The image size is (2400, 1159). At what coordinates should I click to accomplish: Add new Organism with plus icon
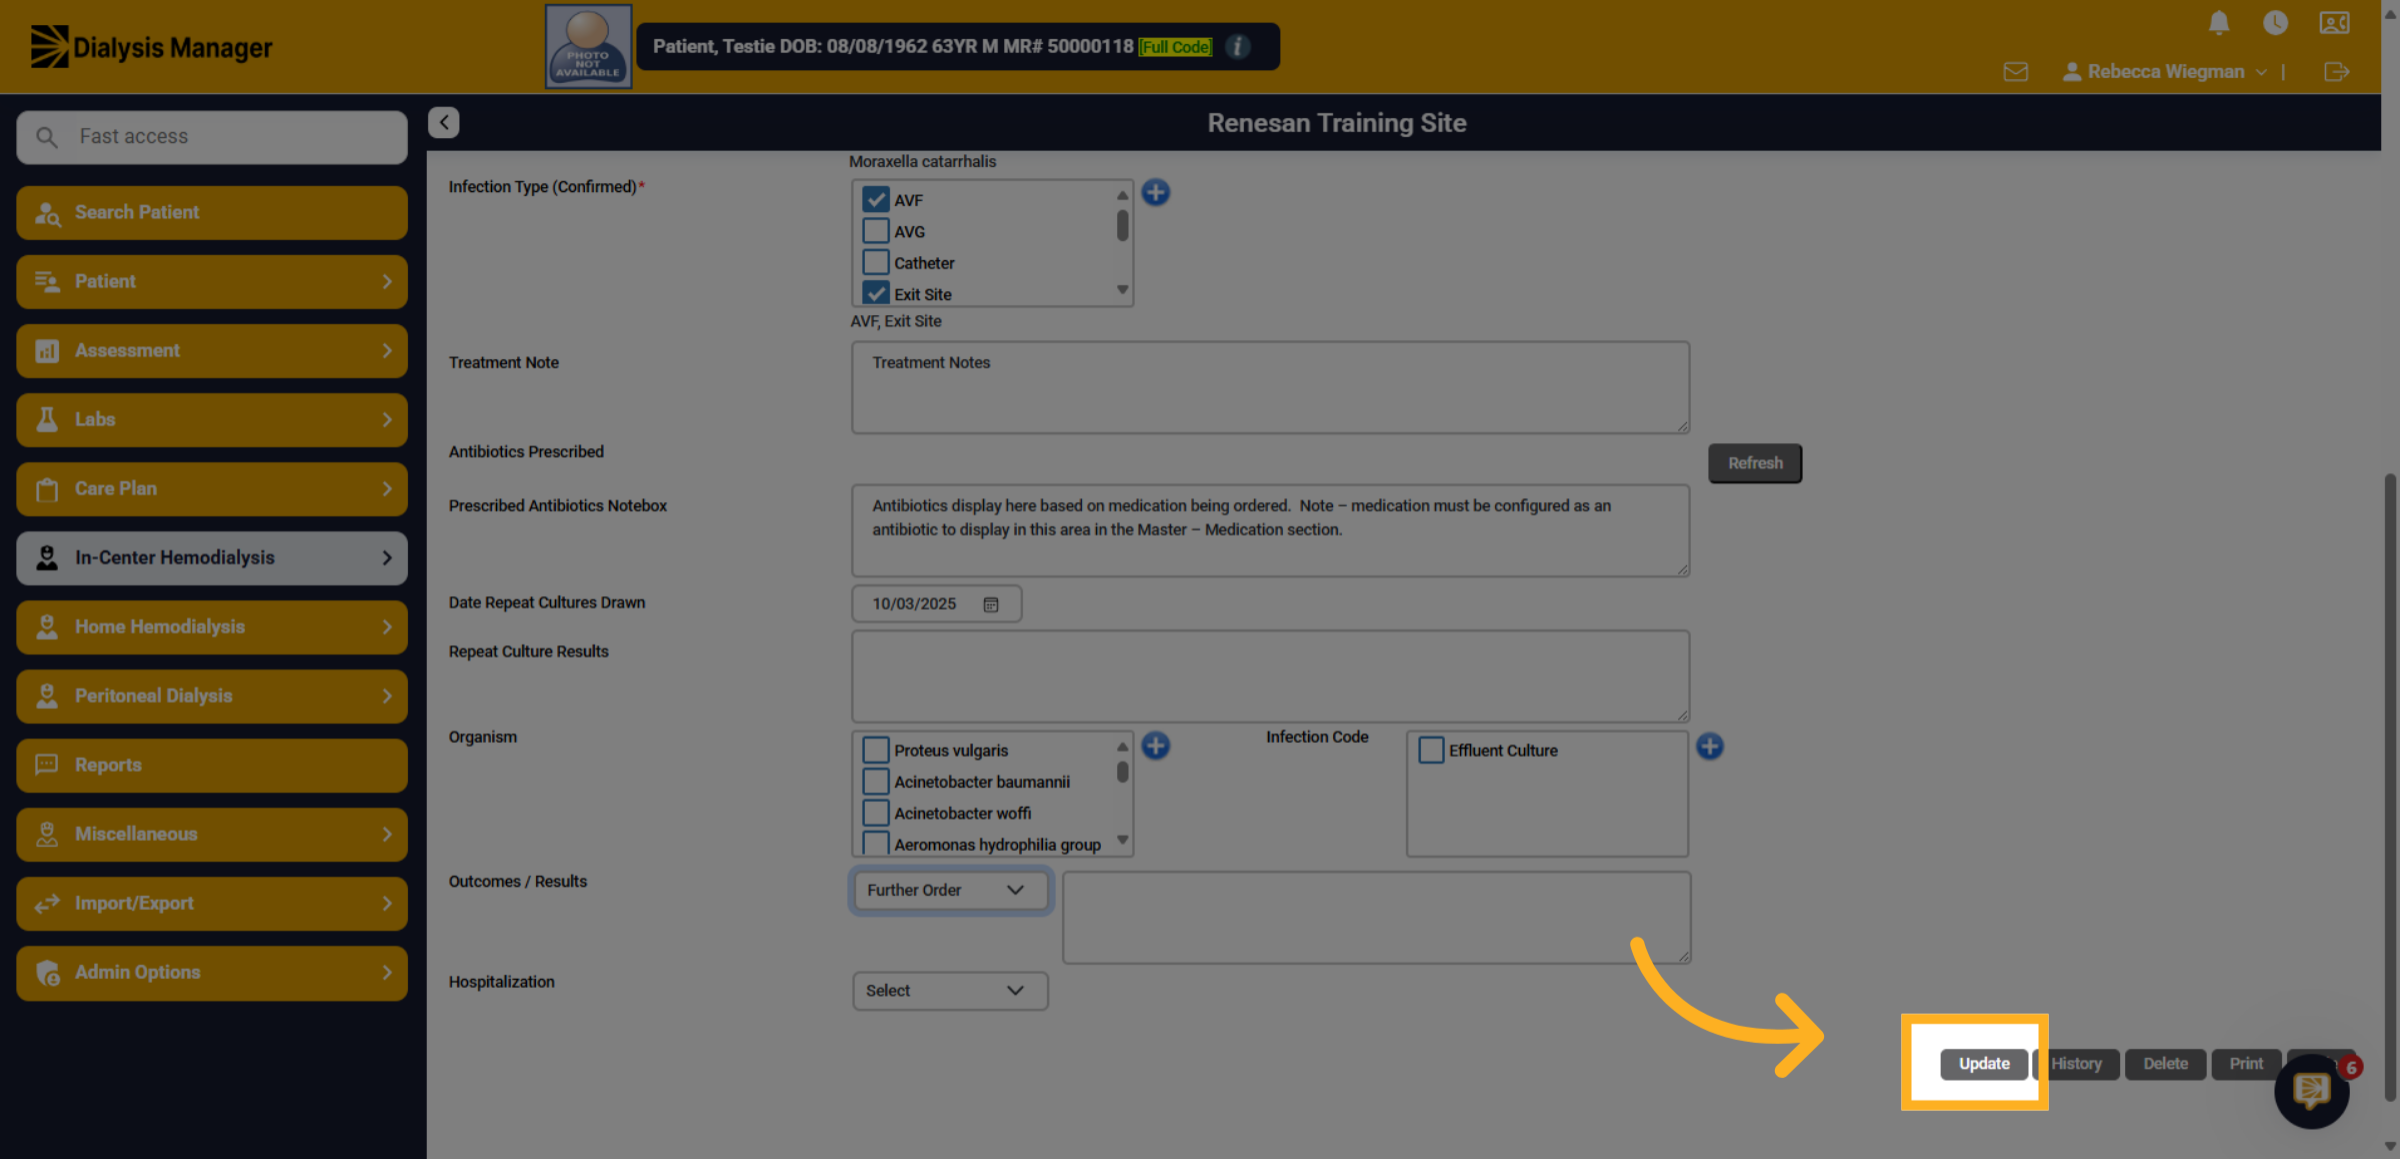pos(1156,745)
